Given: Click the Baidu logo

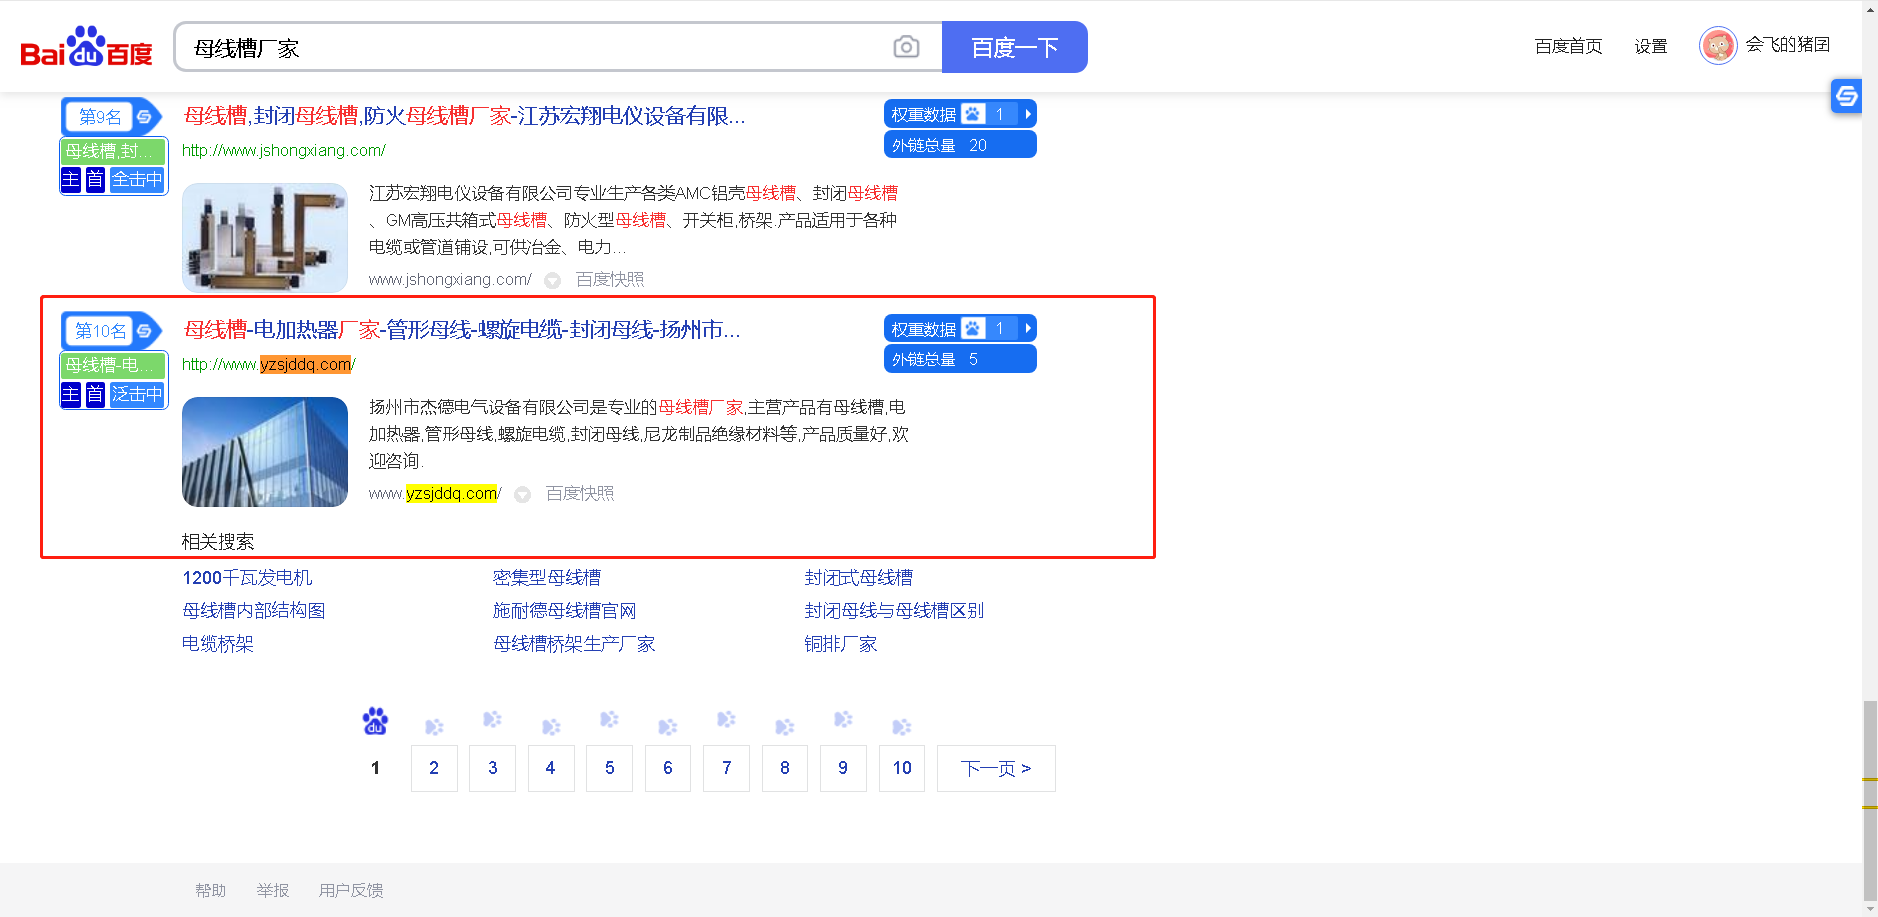Looking at the screenshot, I should (x=86, y=47).
